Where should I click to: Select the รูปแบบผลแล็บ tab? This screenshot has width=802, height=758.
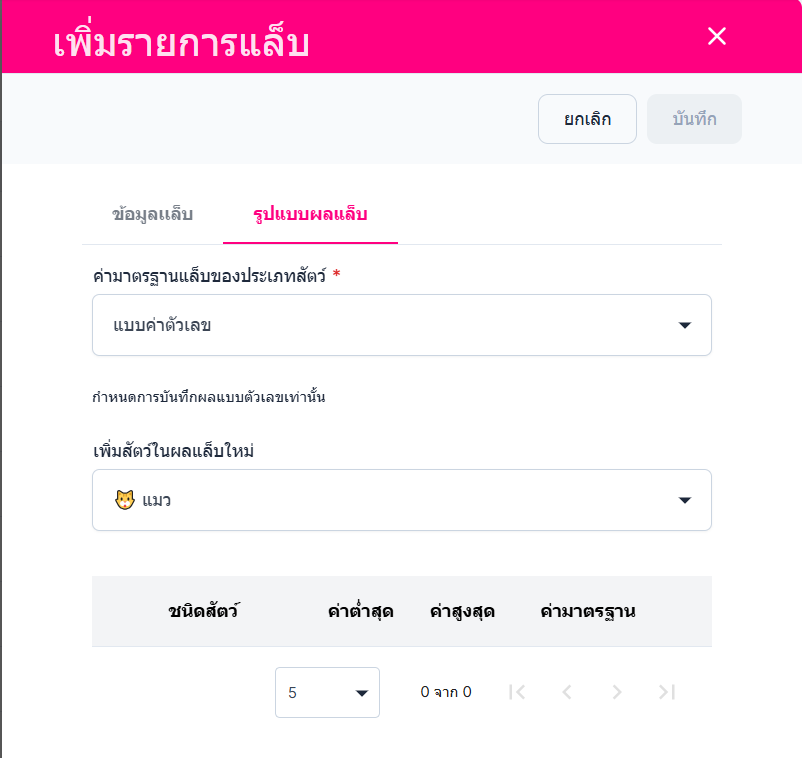click(310, 214)
